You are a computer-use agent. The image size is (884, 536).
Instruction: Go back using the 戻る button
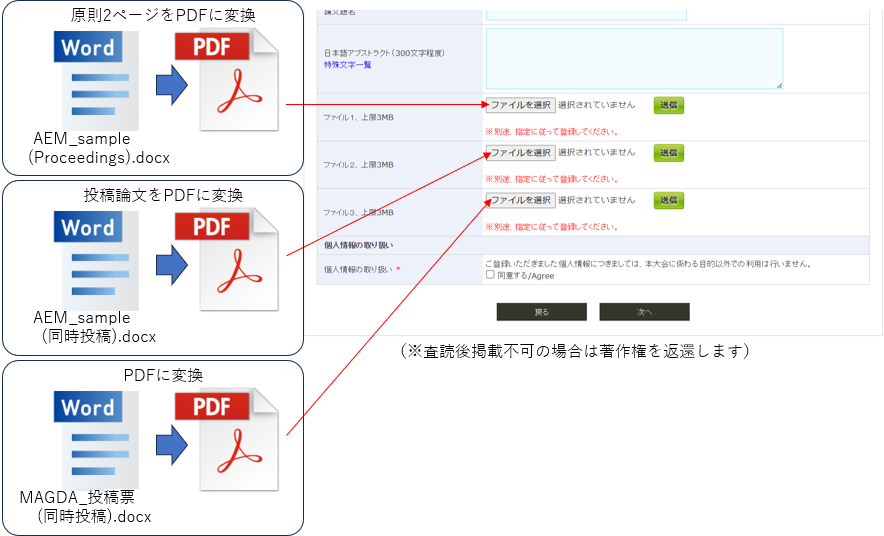pos(541,312)
